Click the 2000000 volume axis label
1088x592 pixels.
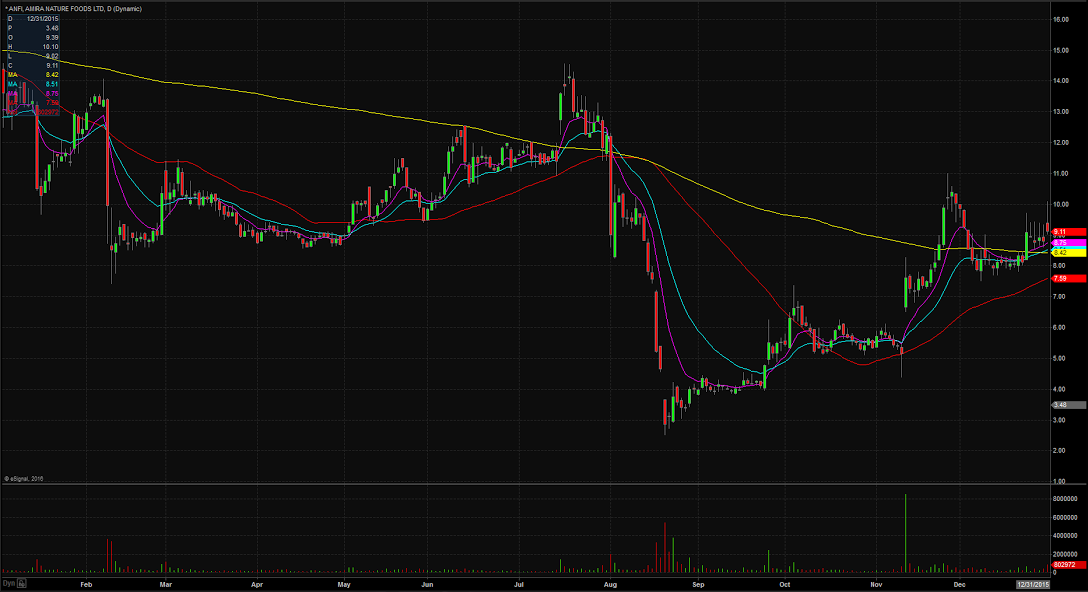(x=1065, y=555)
